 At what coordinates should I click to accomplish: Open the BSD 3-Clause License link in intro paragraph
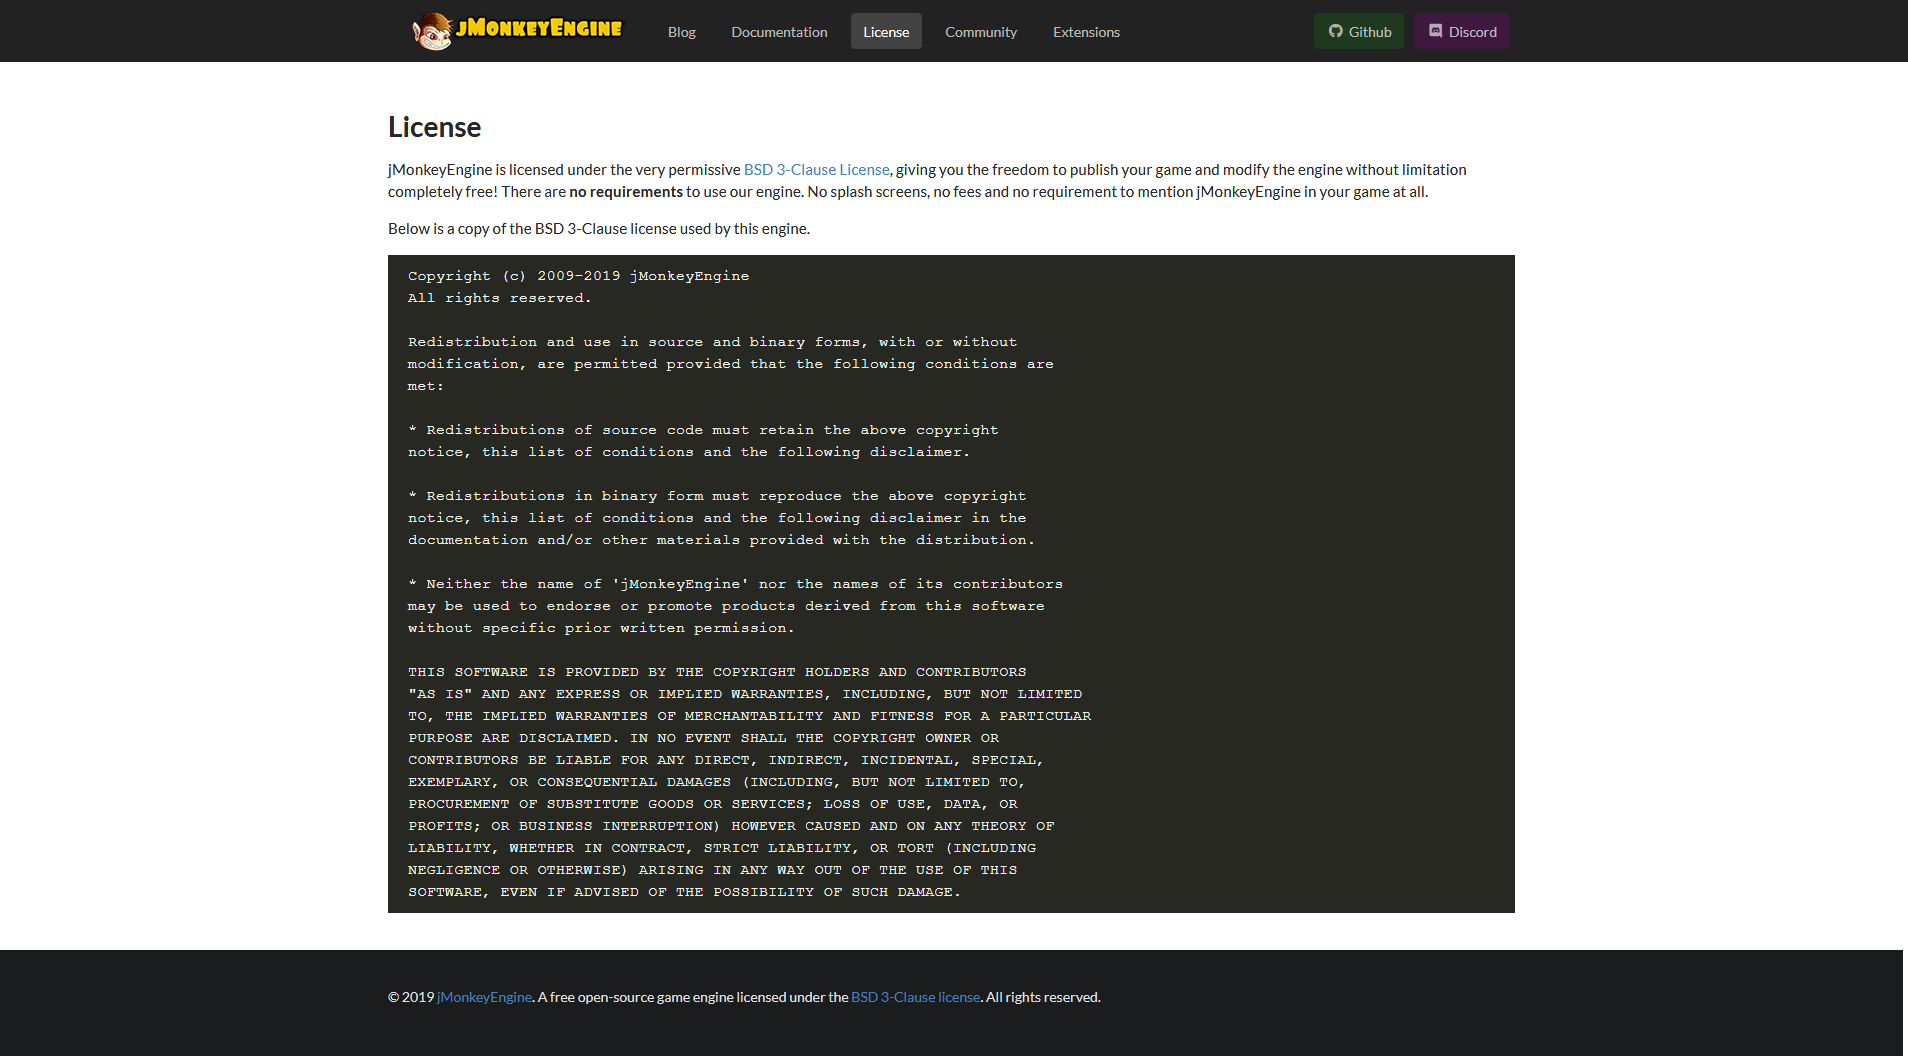816,170
